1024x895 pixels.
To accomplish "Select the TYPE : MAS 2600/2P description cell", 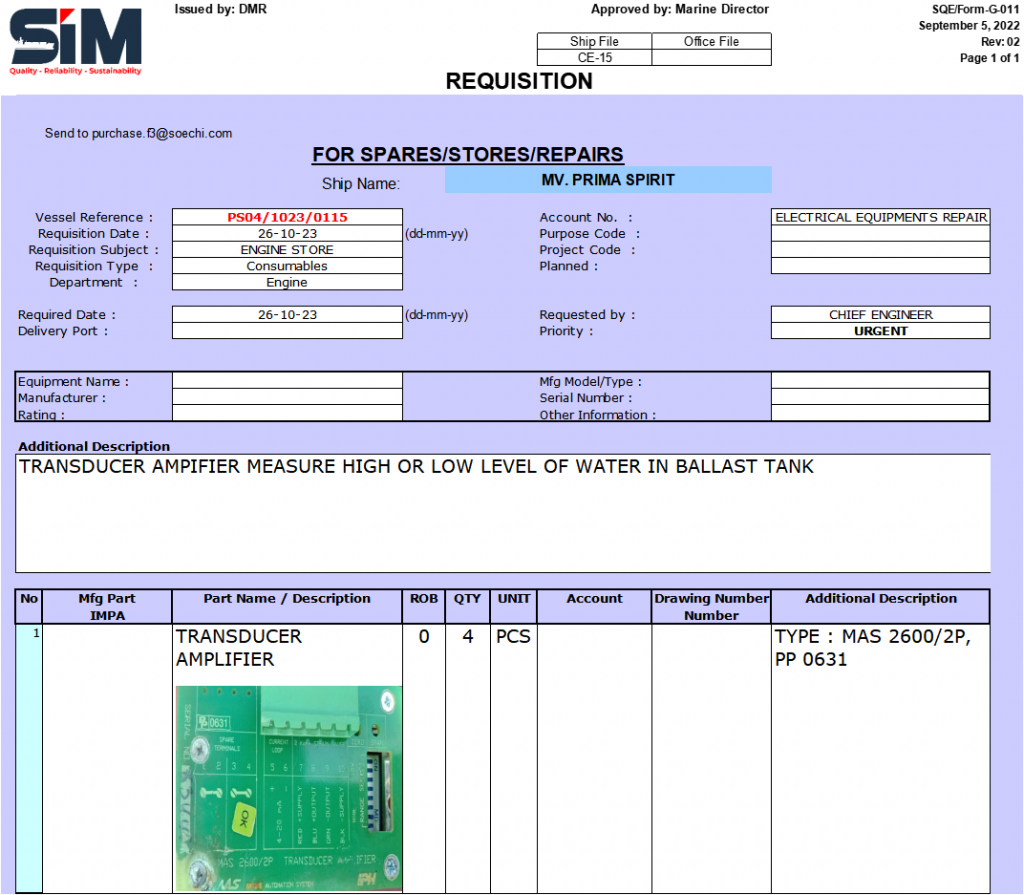I will click(880, 648).
